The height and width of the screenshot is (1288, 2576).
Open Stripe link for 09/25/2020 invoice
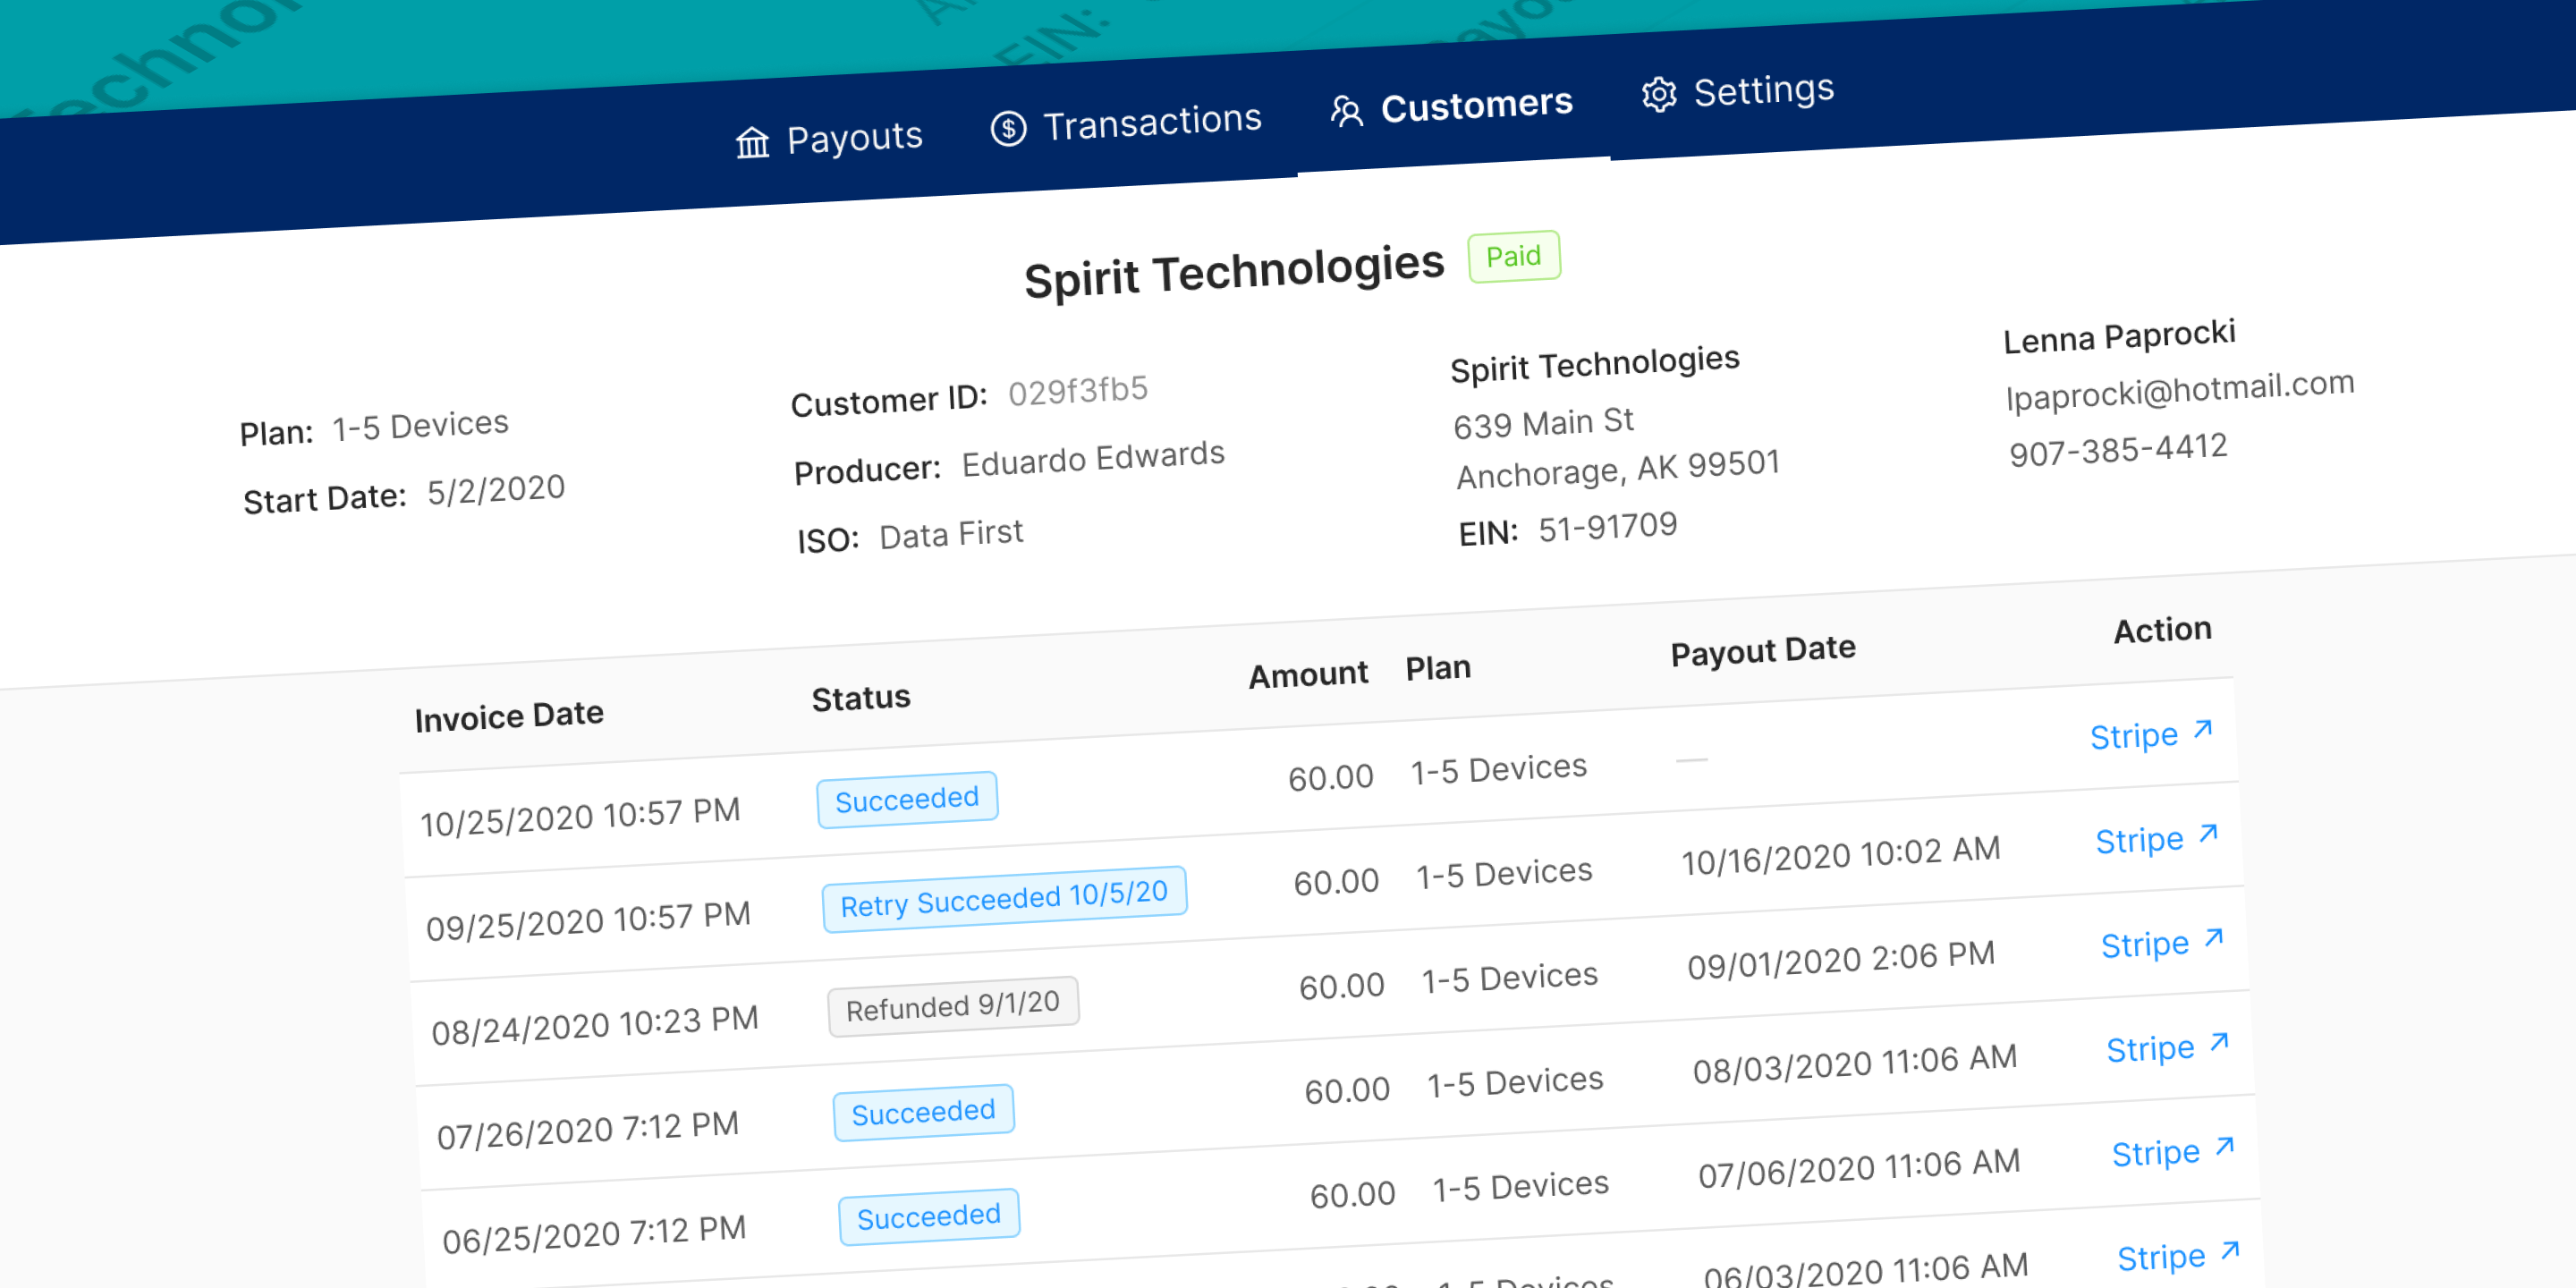[2157, 838]
